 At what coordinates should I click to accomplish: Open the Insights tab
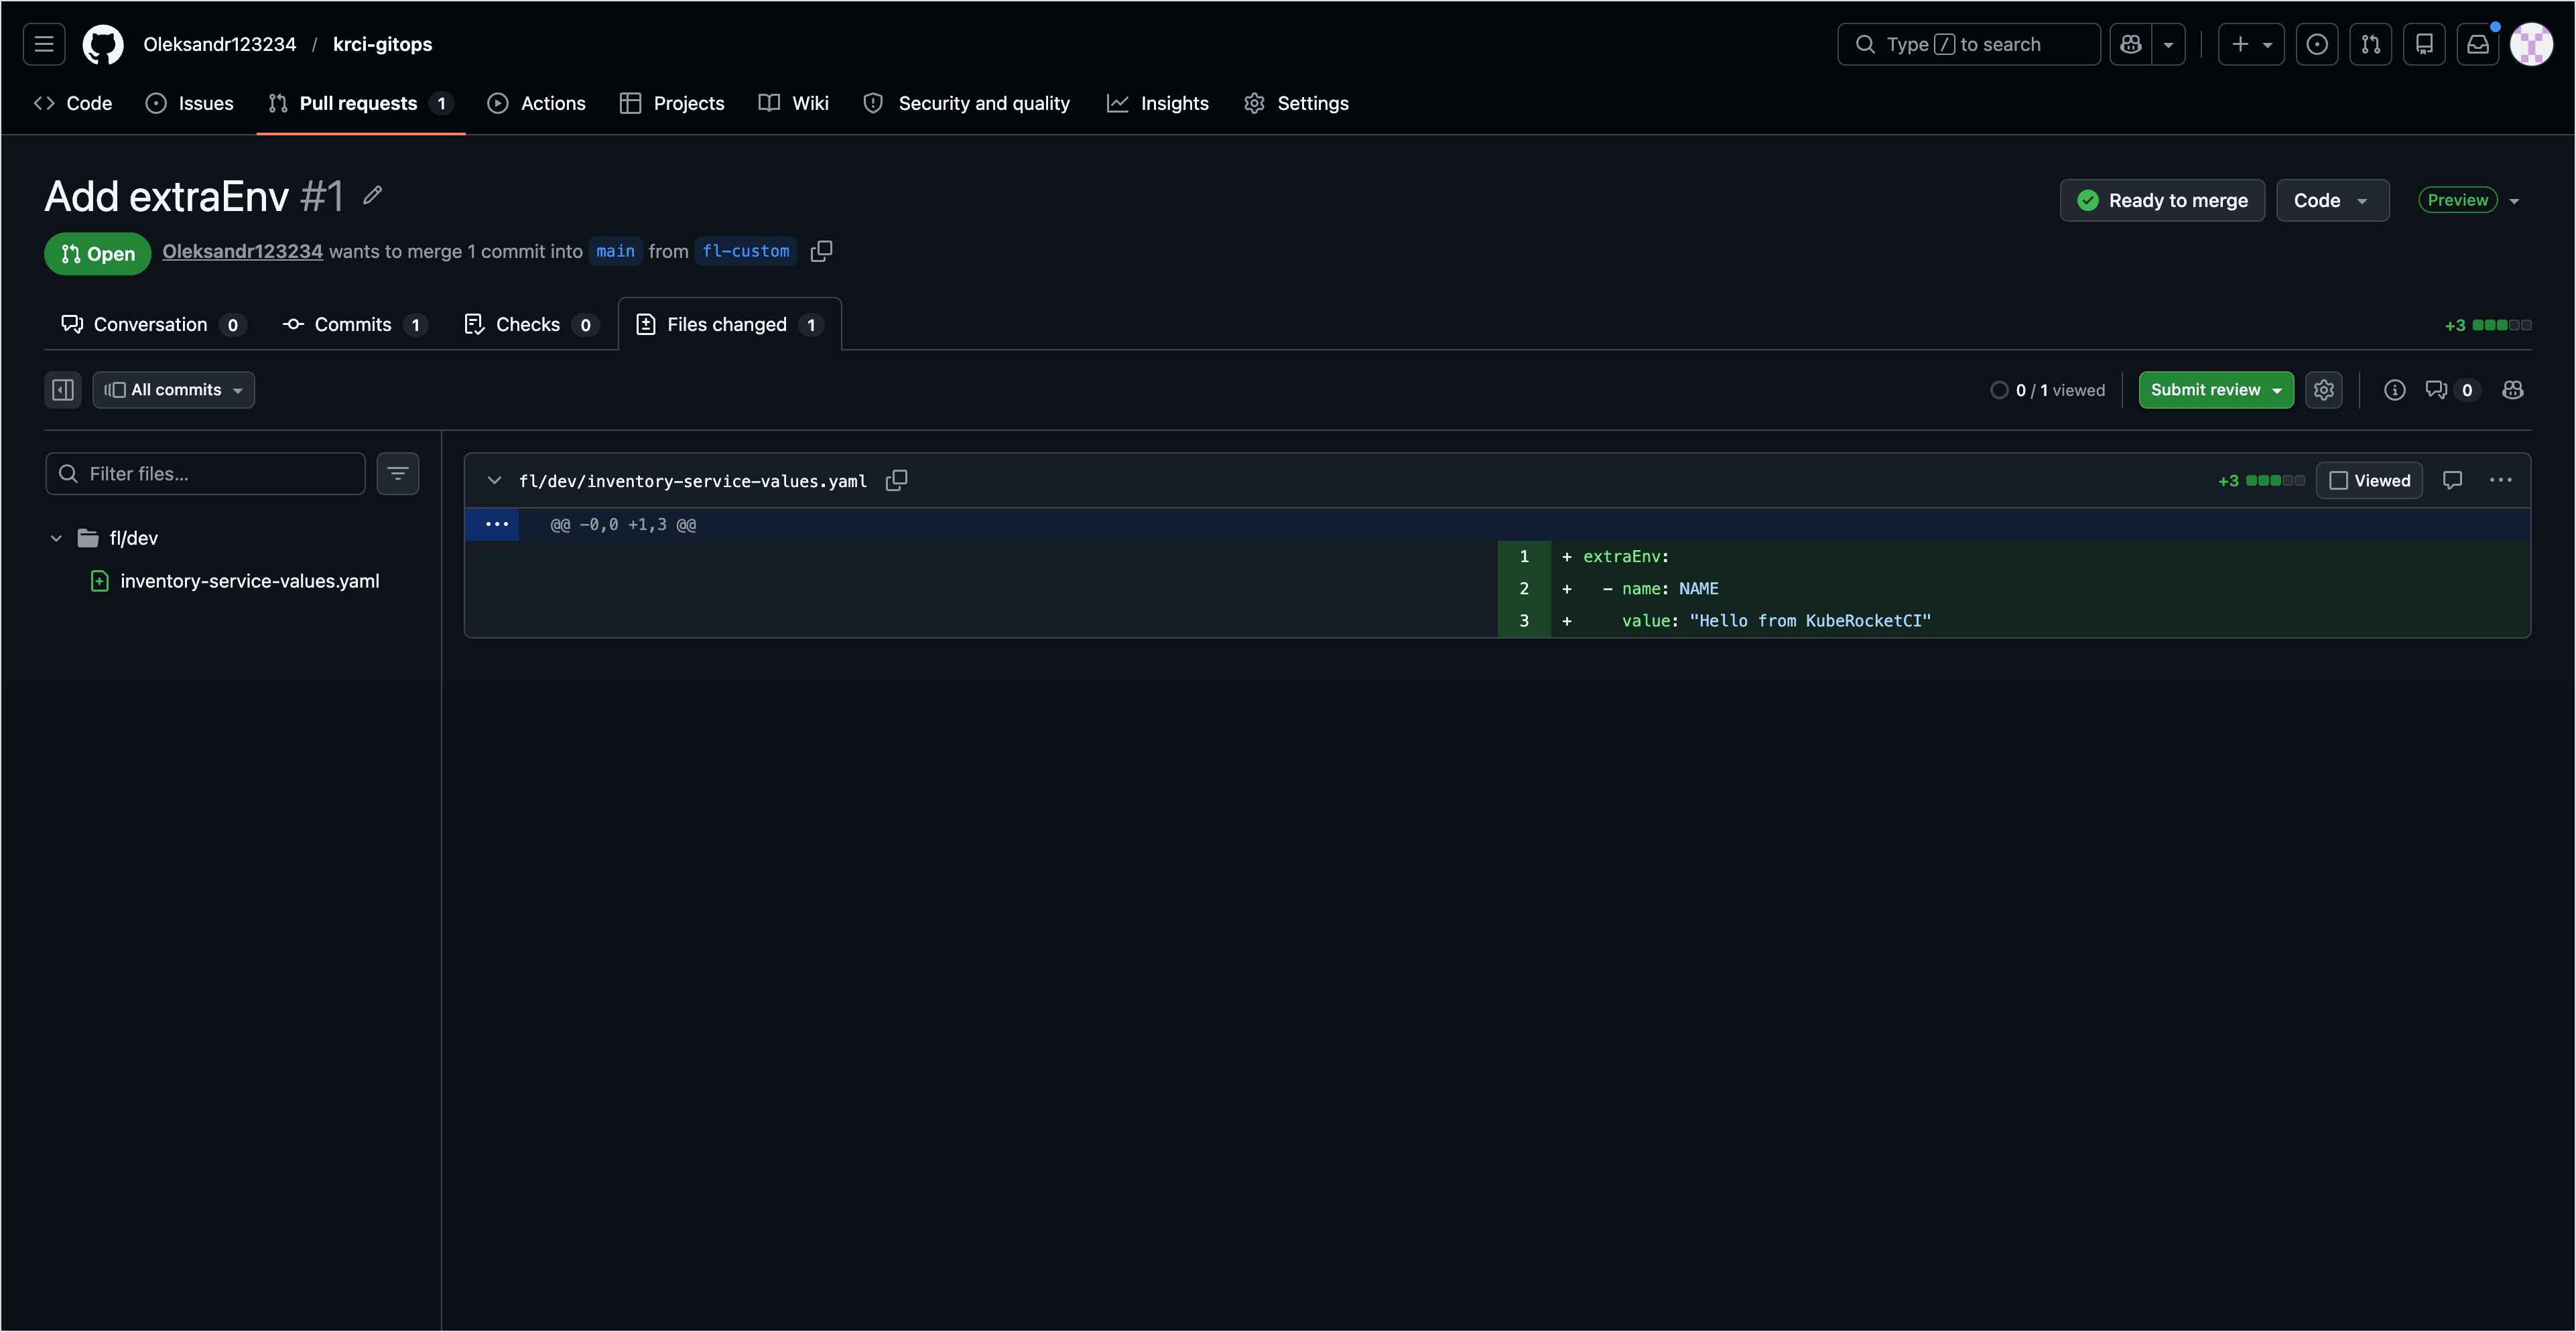point(1158,103)
